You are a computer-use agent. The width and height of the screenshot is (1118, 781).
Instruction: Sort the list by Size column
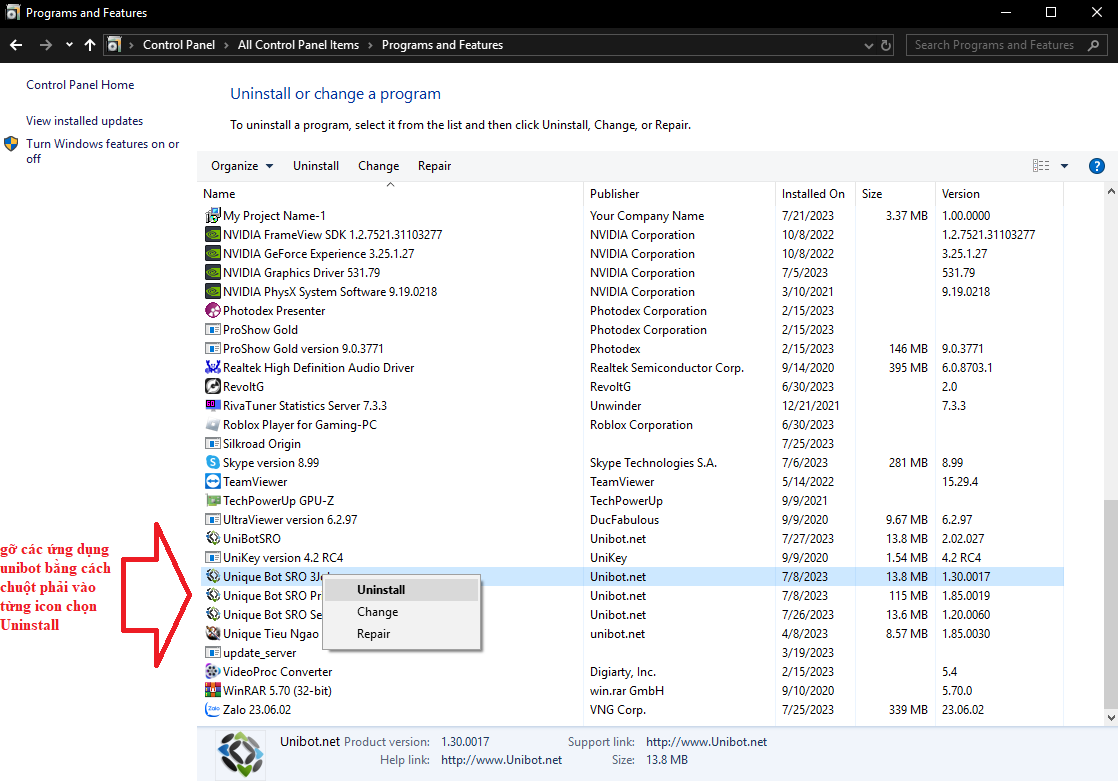tap(895, 194)
